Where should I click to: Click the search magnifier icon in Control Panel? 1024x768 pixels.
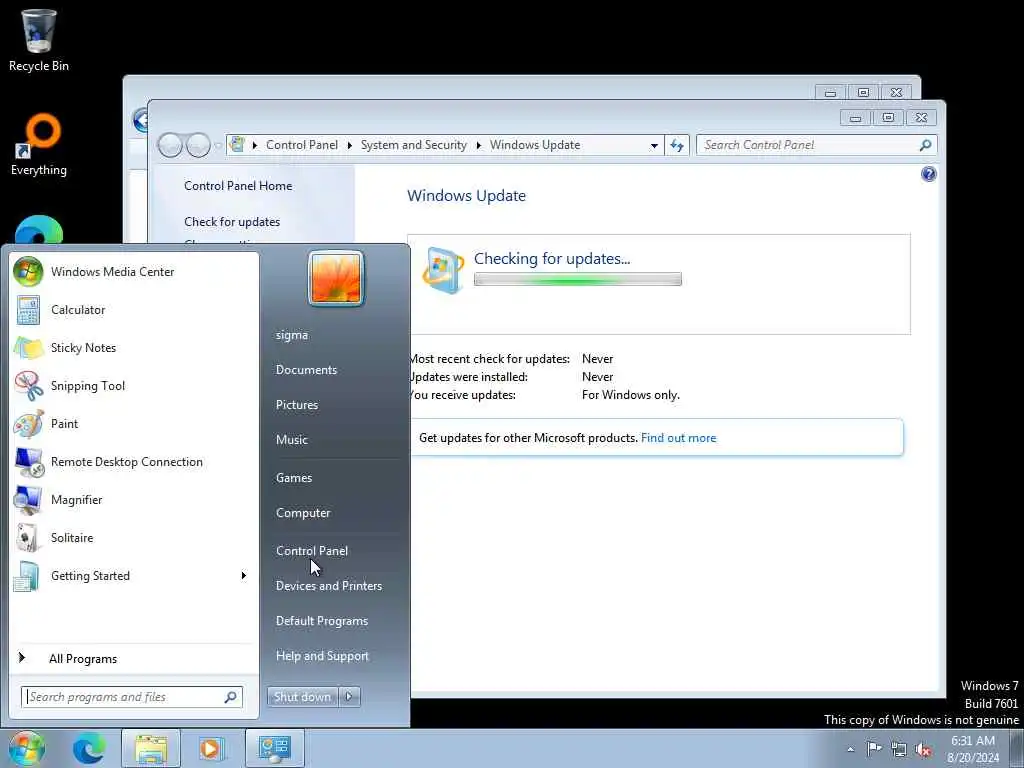(x=925, y=145)
